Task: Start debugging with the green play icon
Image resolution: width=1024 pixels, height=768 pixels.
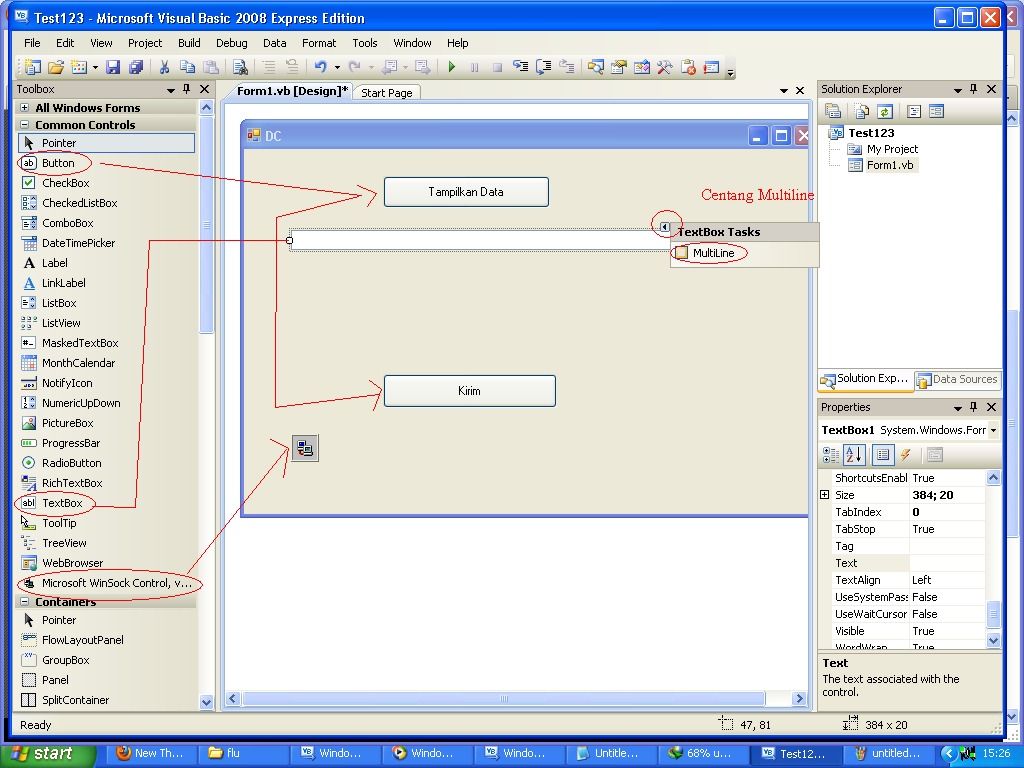Action: (x=451, y=67)
